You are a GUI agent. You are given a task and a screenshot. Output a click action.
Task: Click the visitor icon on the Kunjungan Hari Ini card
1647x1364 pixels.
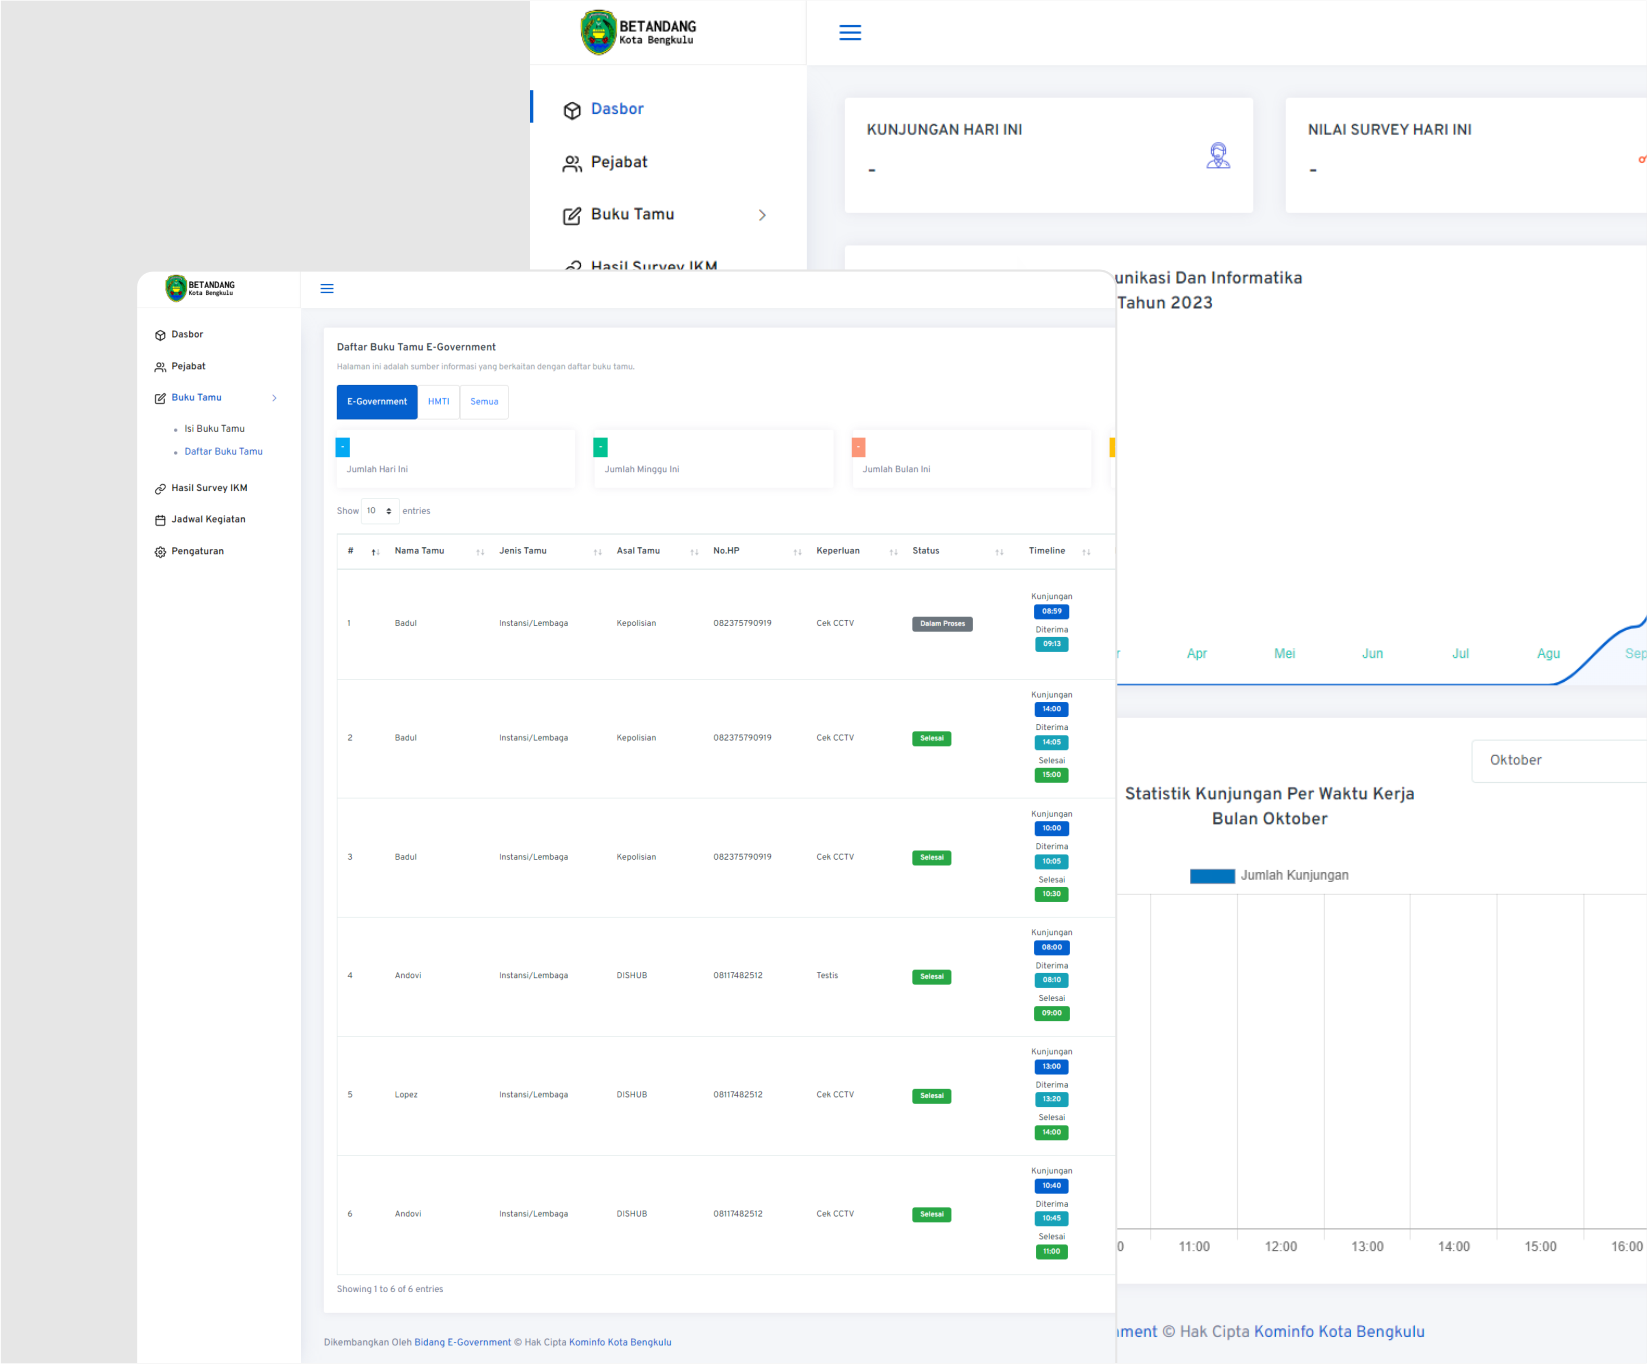[x=1218, y=156]
